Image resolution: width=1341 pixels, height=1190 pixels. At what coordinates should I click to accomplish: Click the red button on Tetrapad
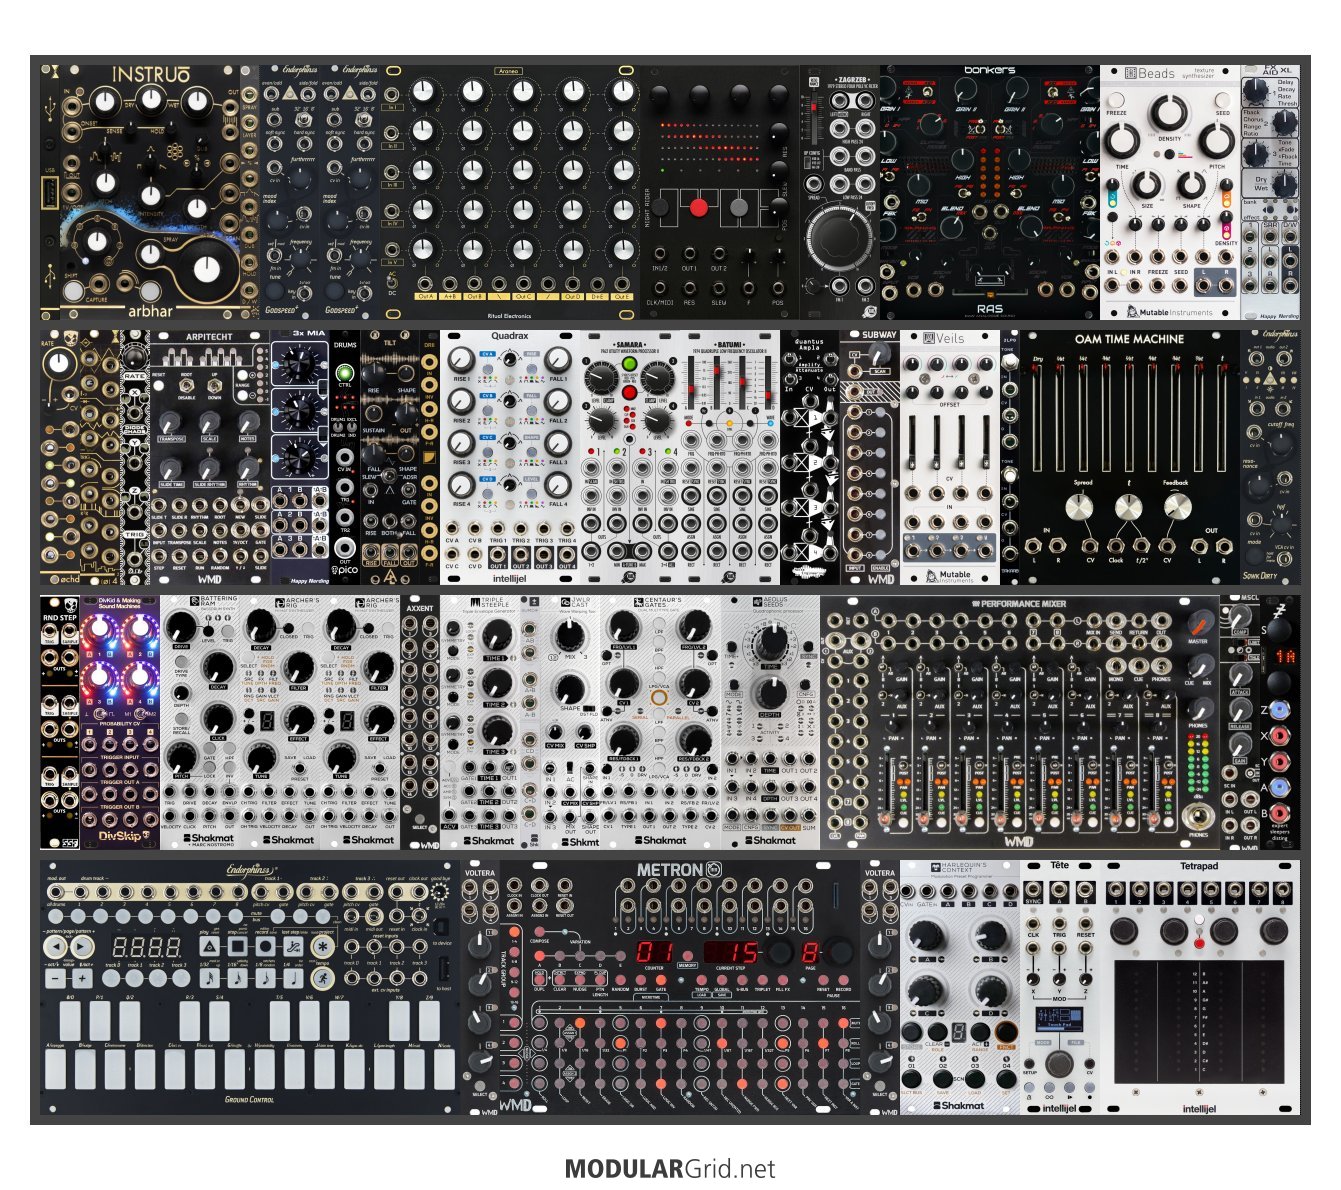point(1199,943)
